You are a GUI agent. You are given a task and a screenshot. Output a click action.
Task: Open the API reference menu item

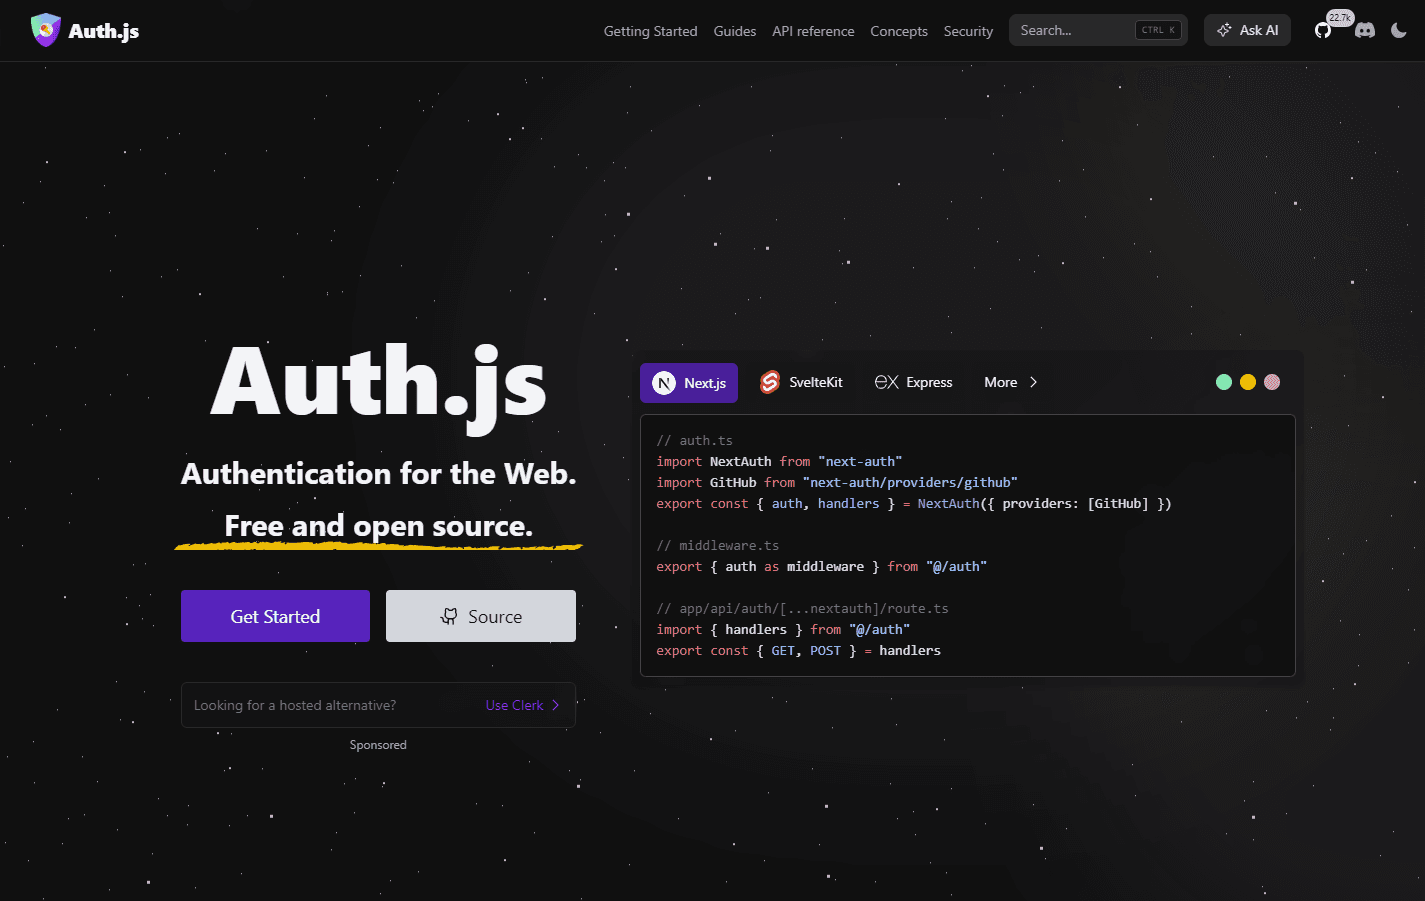813,31
